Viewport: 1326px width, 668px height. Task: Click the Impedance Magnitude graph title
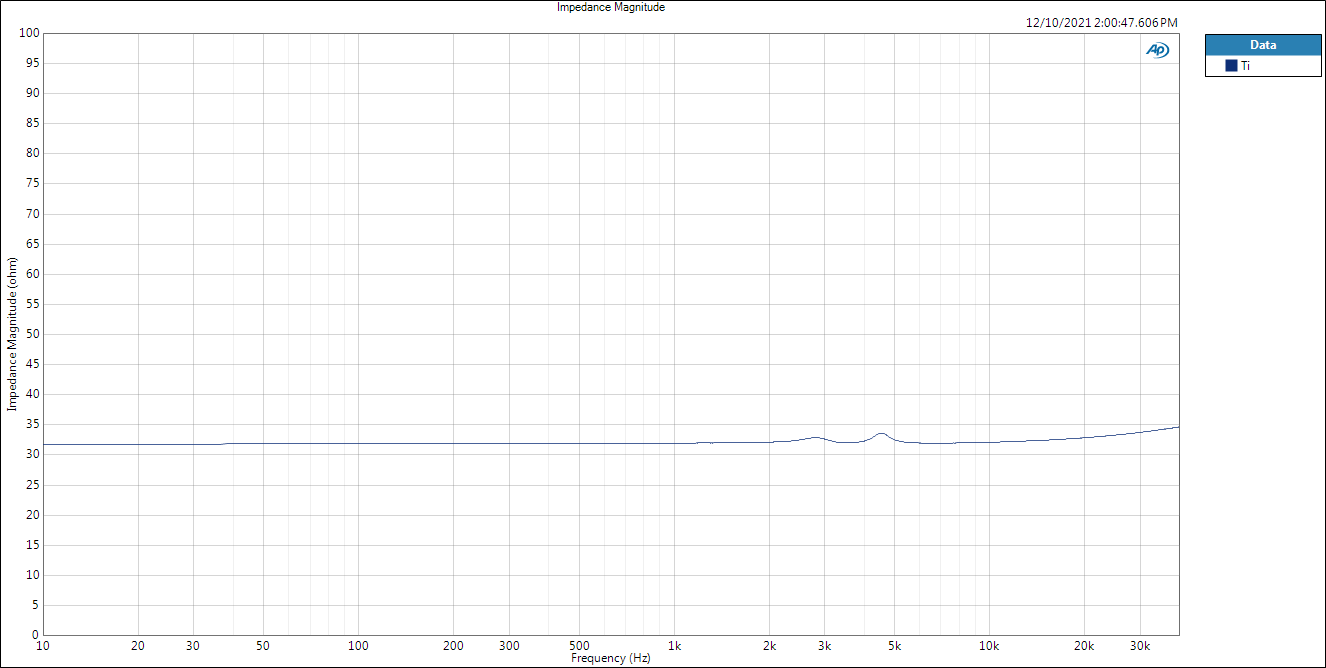(x=610, y=7)
